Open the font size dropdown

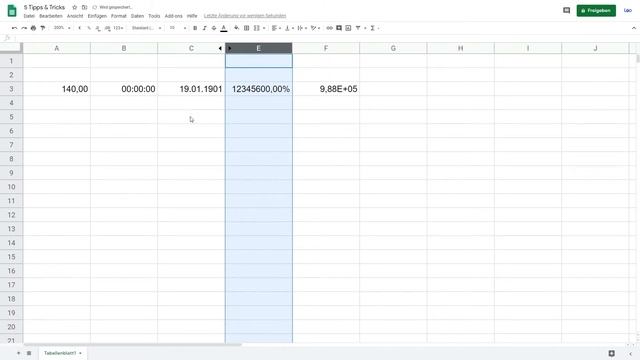[178, 28]
